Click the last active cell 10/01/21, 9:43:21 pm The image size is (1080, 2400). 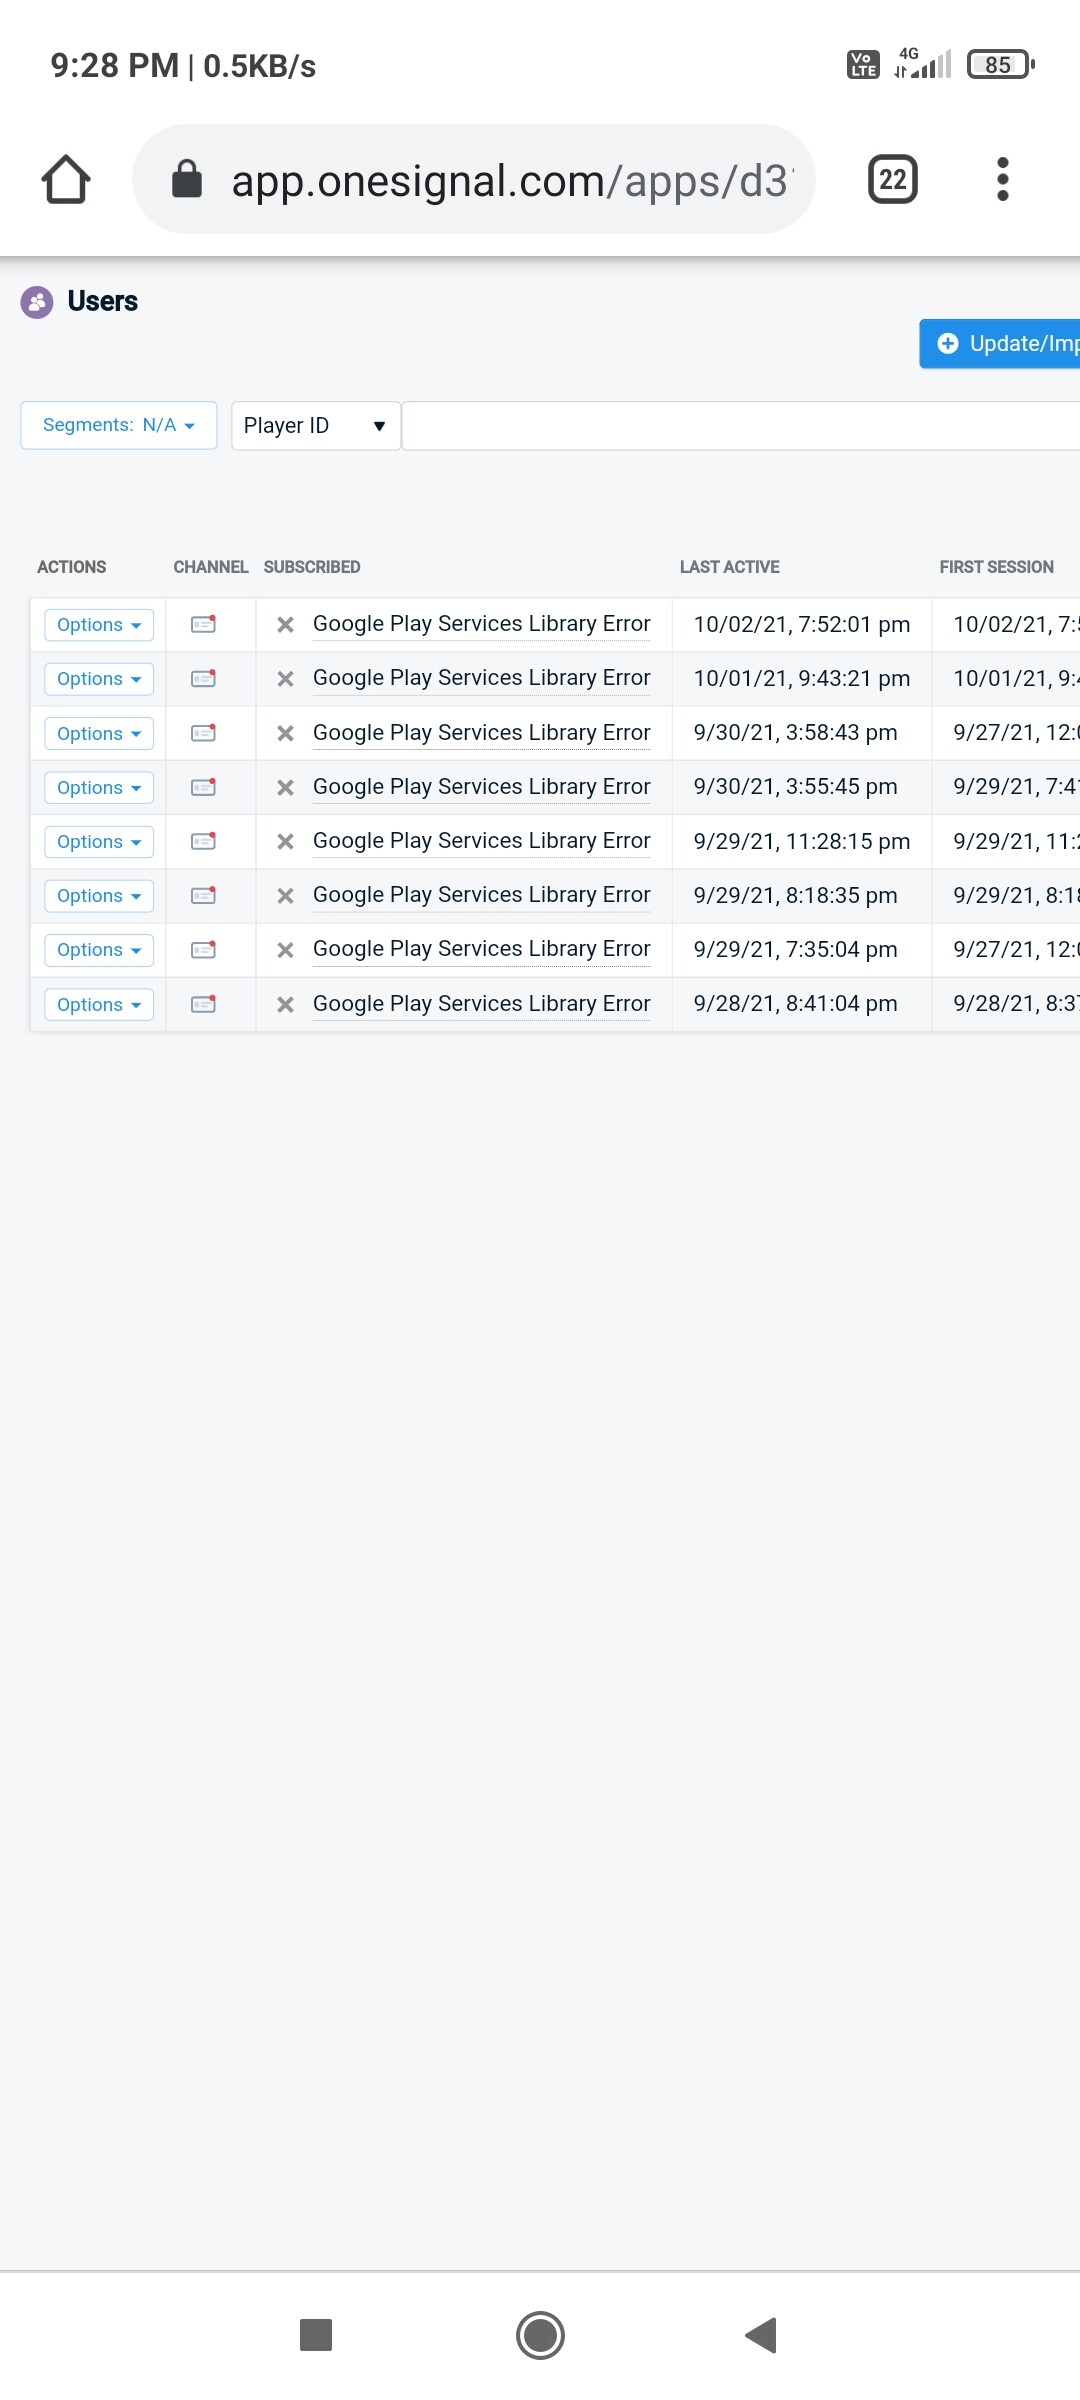pos(802,679)
